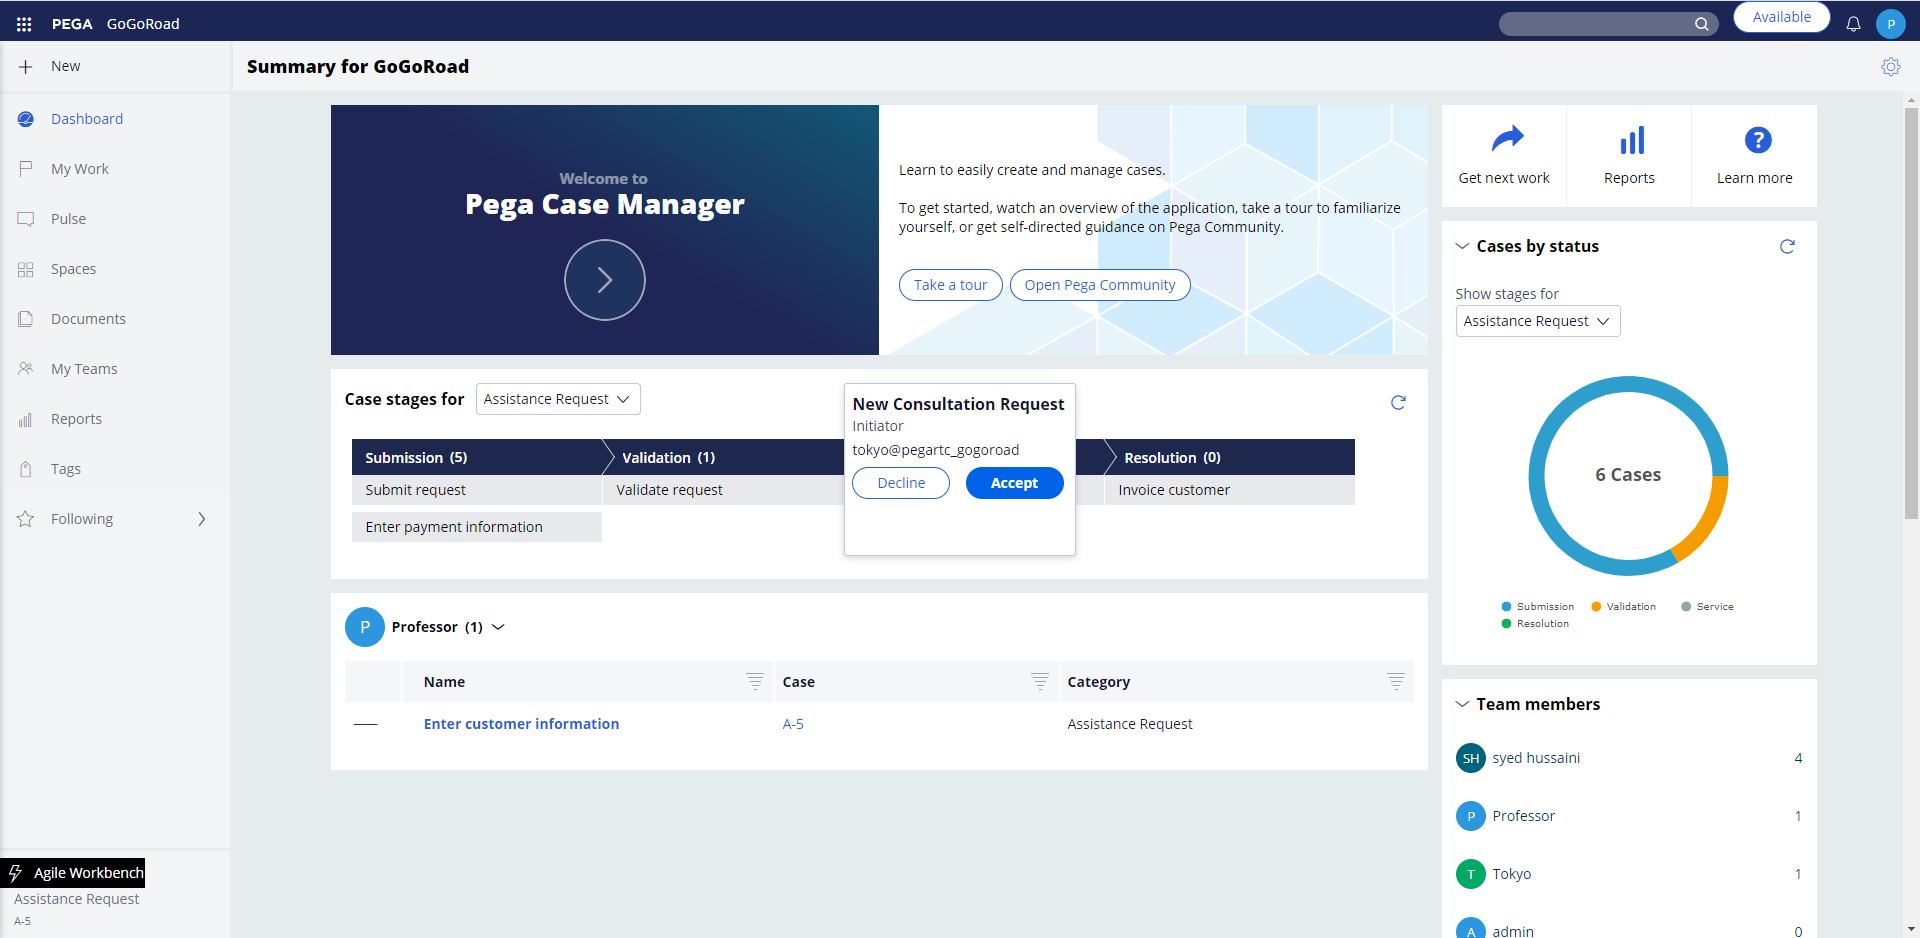This screenshot has height=938, width=1920.
Task: Click the plus icon next to New
Action: [26, 67]
